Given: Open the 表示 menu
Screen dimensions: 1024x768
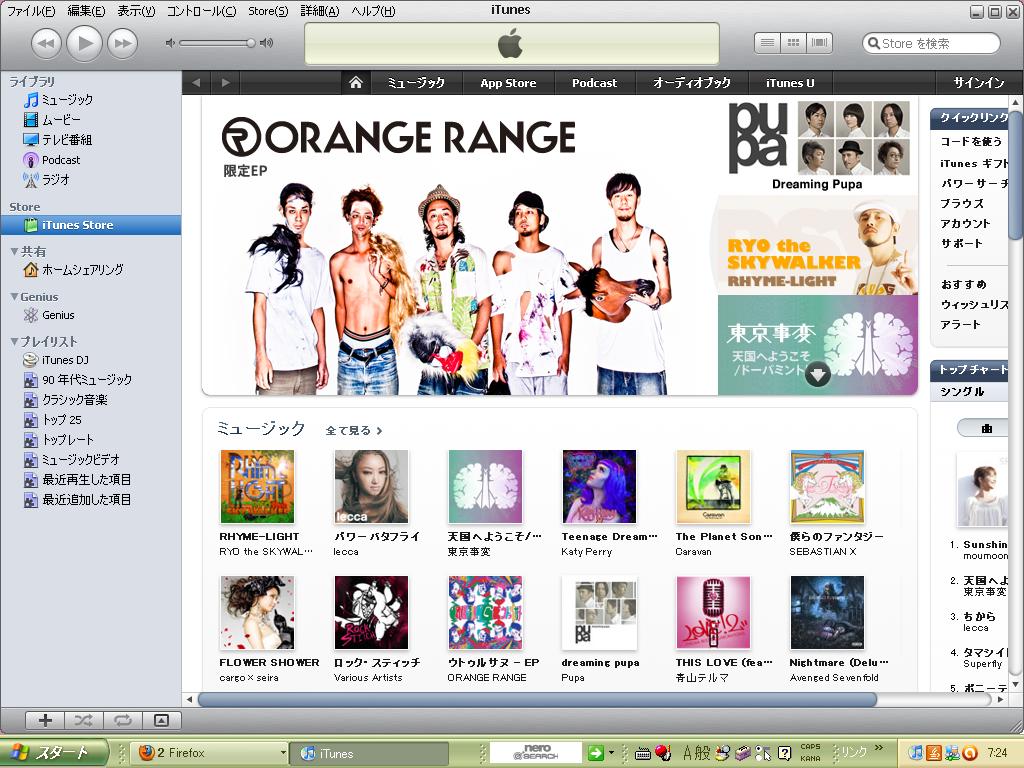Looking at the screenshot, I should [136, 11].
